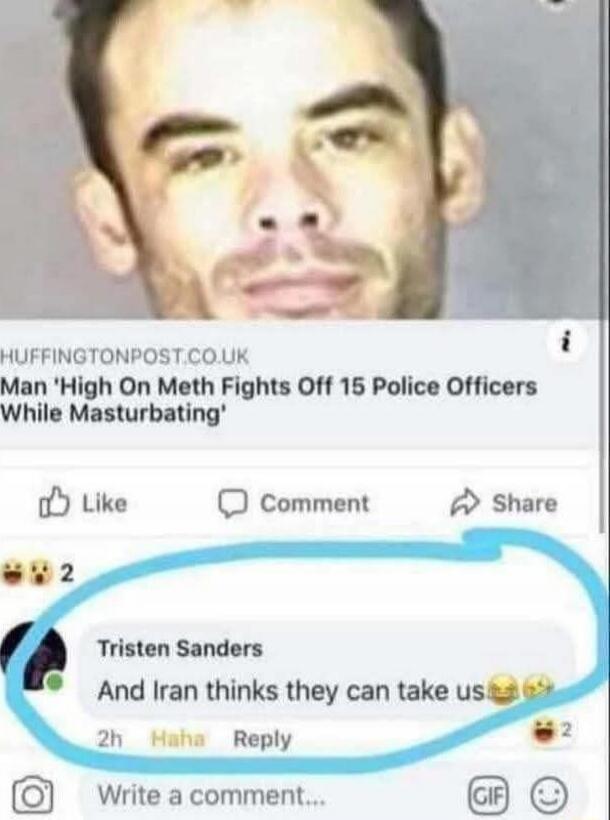610x820 pixels.
Task: Click the Share arrow icon
Action: pos(465,503)
